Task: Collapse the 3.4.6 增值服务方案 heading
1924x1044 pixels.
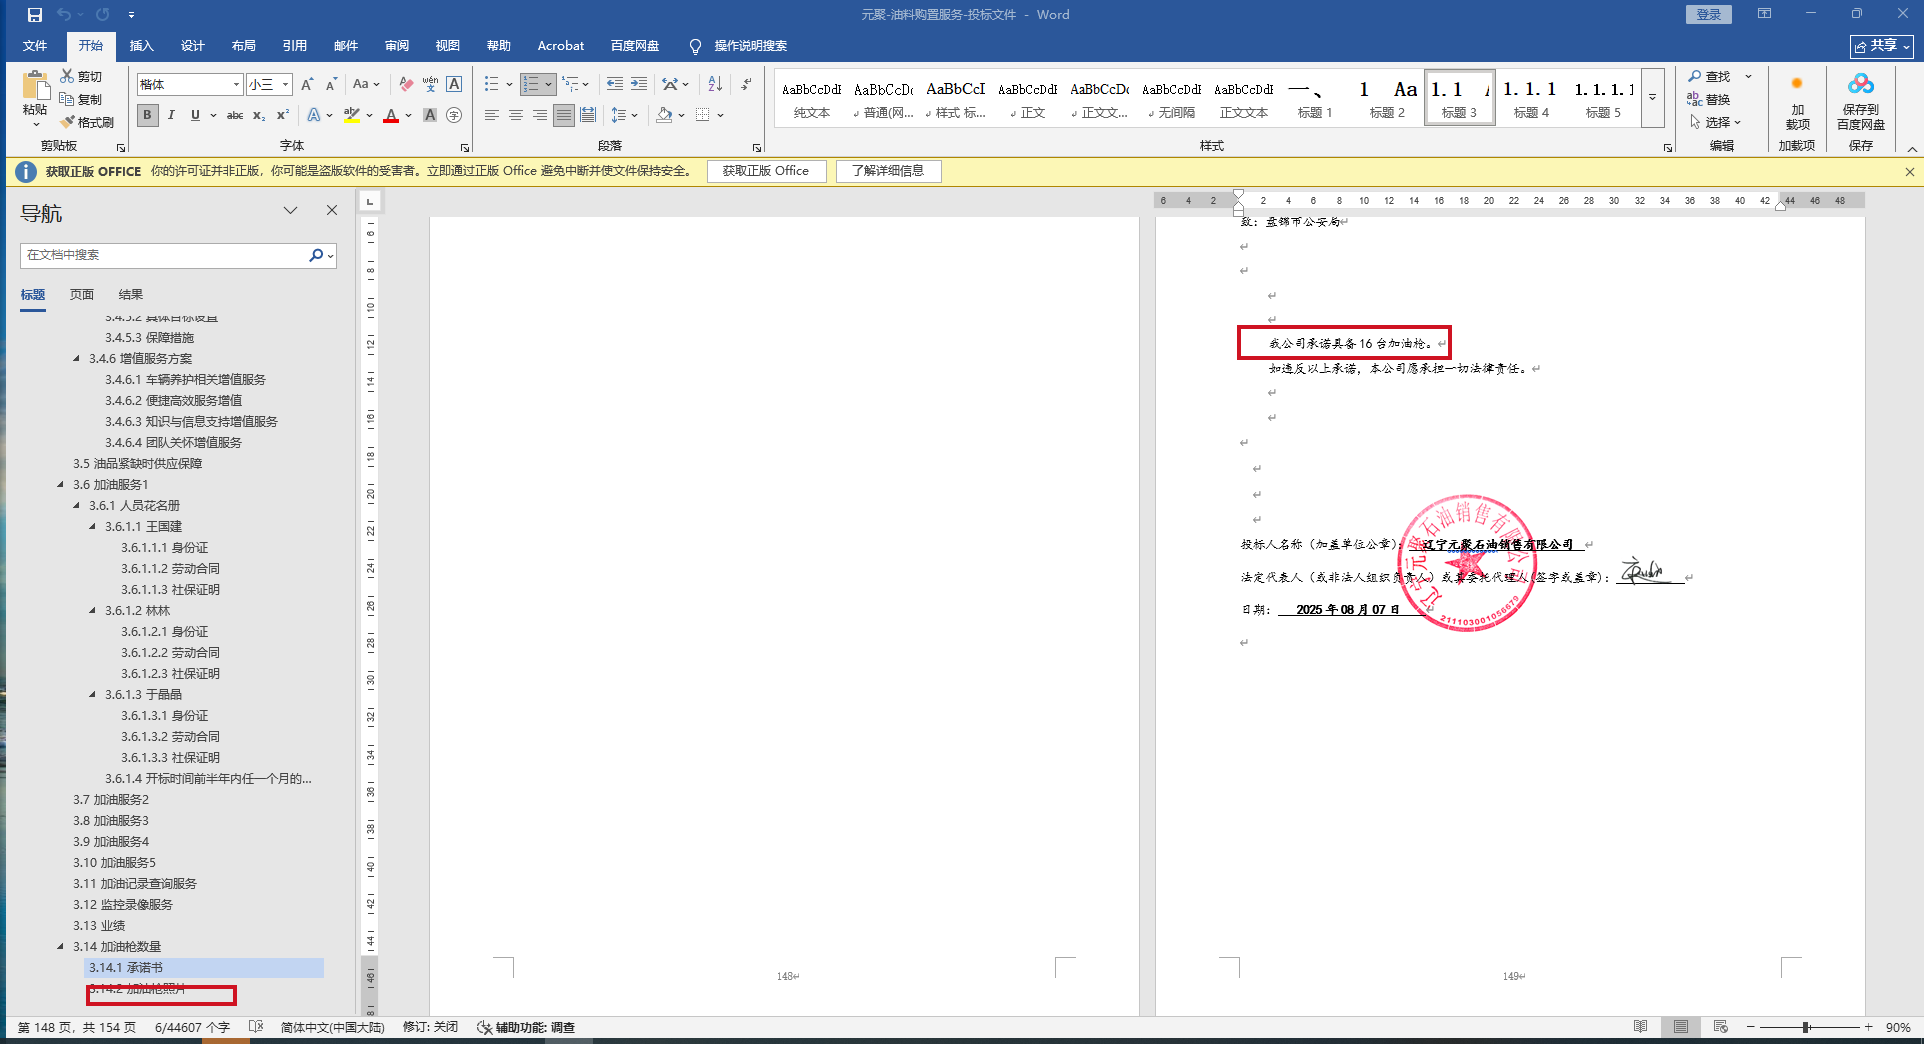Action: tap(77, 359)
